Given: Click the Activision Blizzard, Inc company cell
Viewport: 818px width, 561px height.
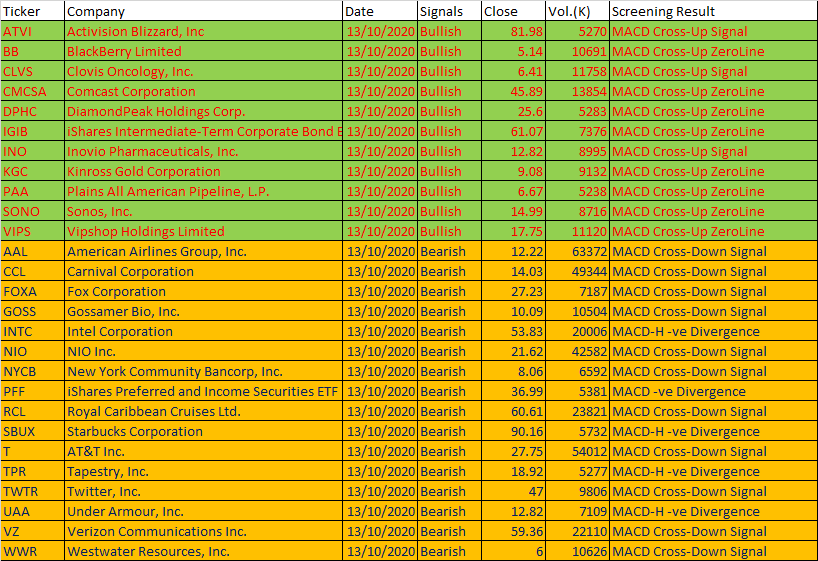Looking at the screenshot, I should (x=203, y=31).
